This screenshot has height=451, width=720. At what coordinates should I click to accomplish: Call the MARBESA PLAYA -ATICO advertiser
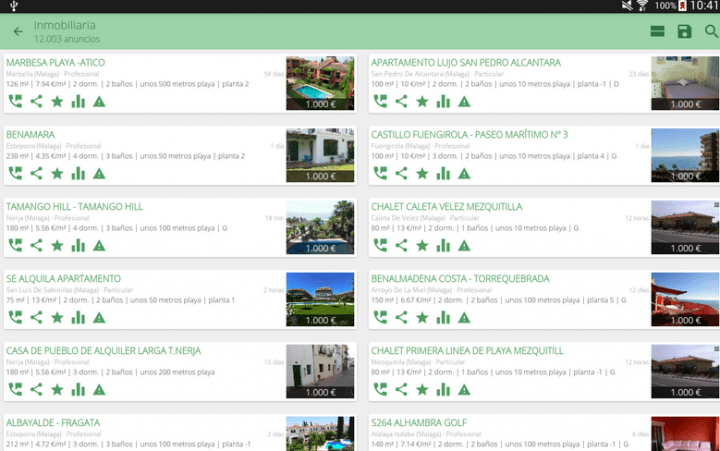pos(15,101)
